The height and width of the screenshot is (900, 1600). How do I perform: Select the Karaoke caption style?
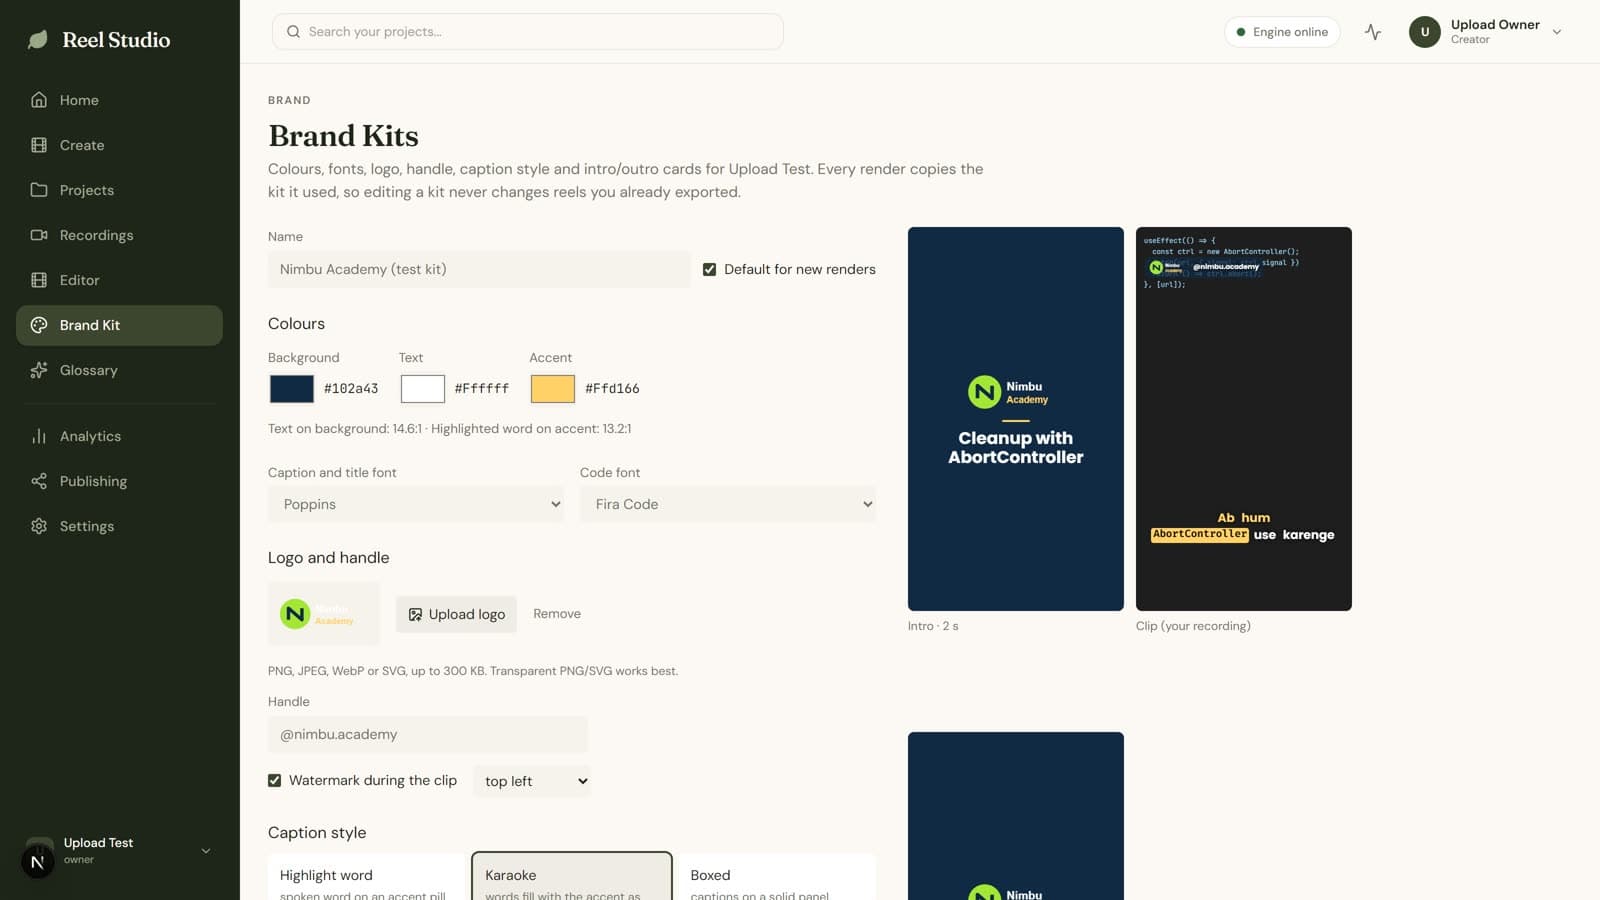click(x=572, y=877)
